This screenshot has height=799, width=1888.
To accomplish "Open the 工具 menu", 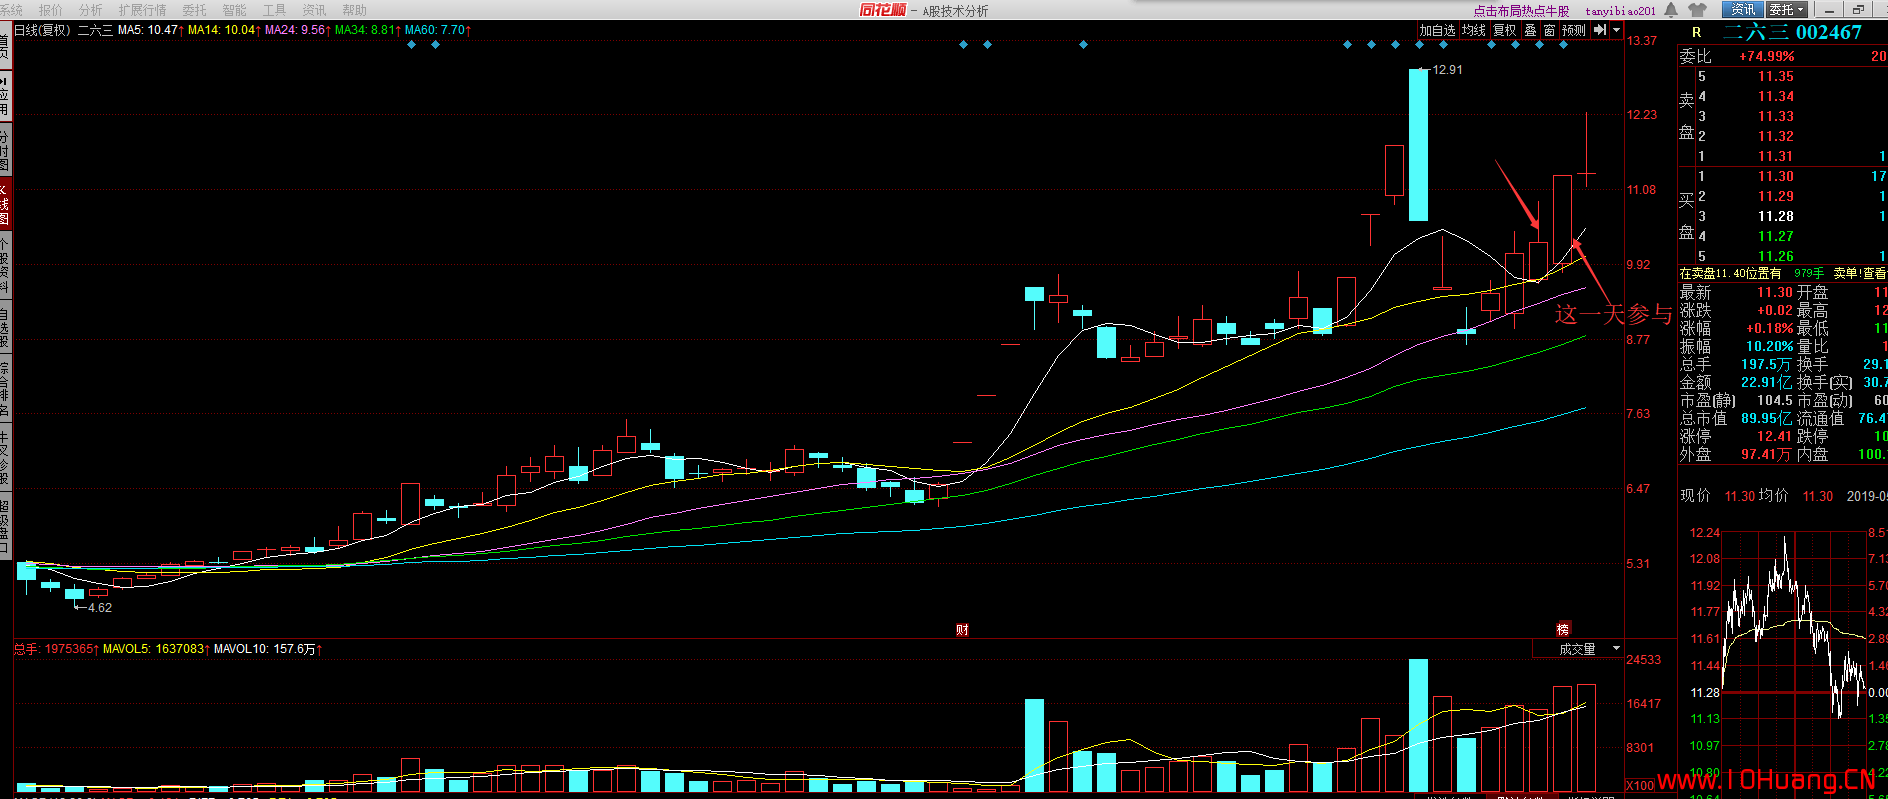I will (274, 10).
